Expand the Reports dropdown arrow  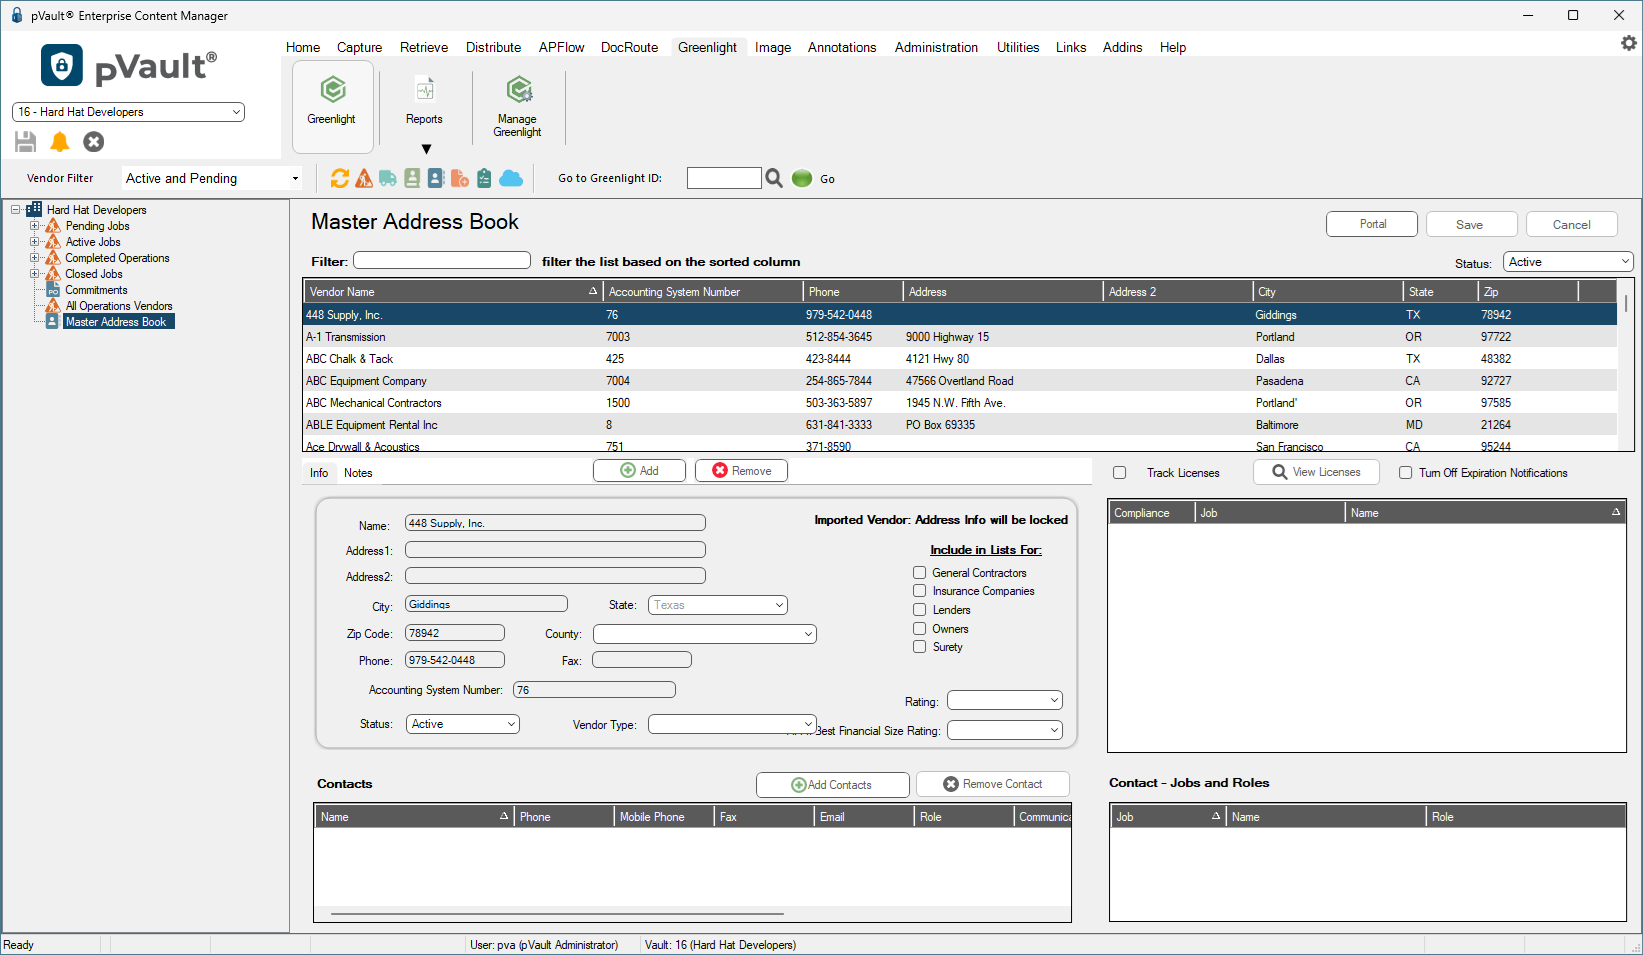[x=426, y=149]
